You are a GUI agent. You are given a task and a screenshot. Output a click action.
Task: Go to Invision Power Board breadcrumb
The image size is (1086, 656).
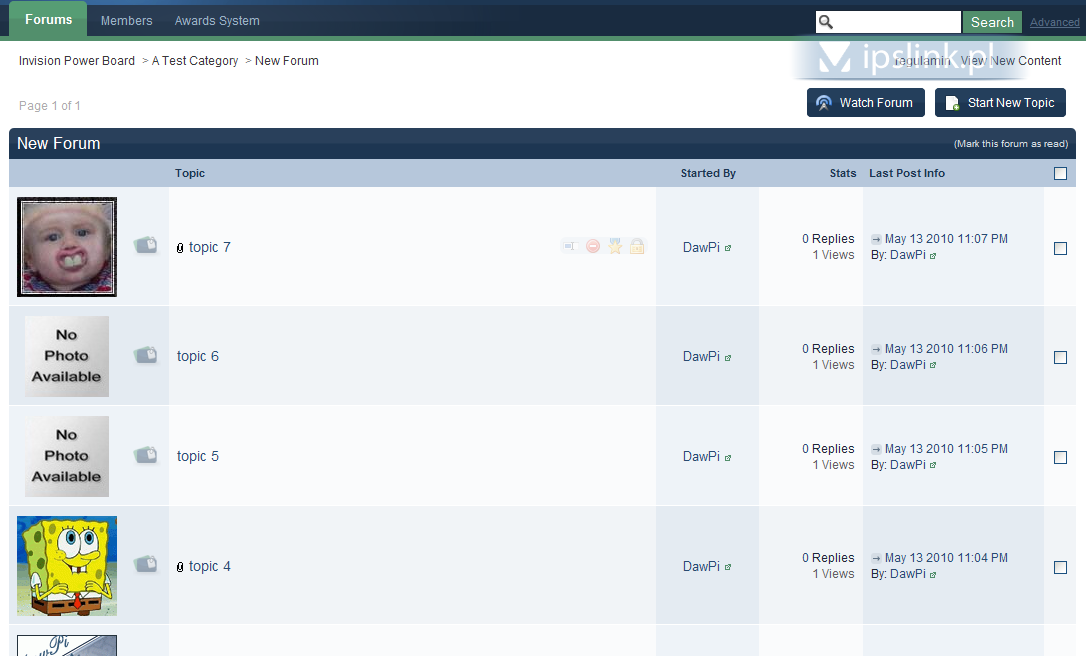coord(77,61)
